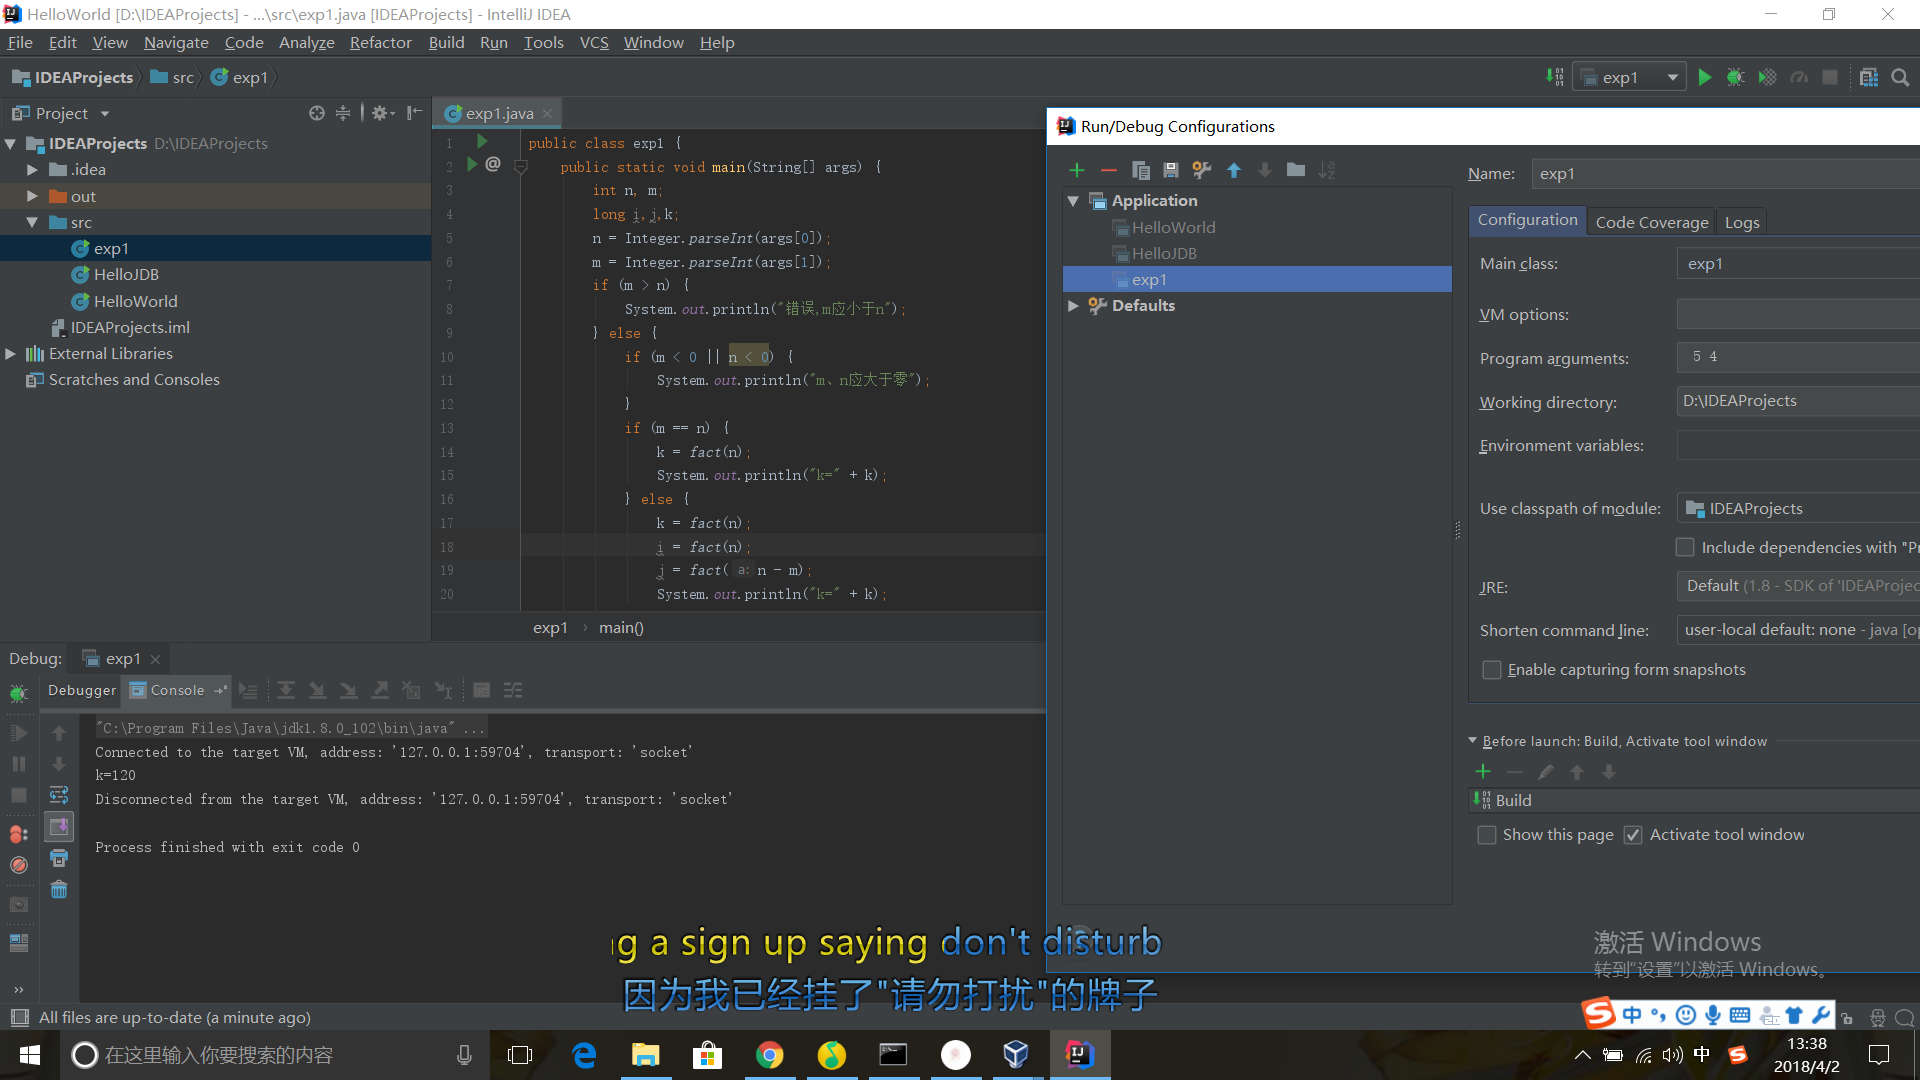Switch to Code Coverage tab
Image resolution: width=1920 pixels, height=1080 pixels.
point(1651,222)
